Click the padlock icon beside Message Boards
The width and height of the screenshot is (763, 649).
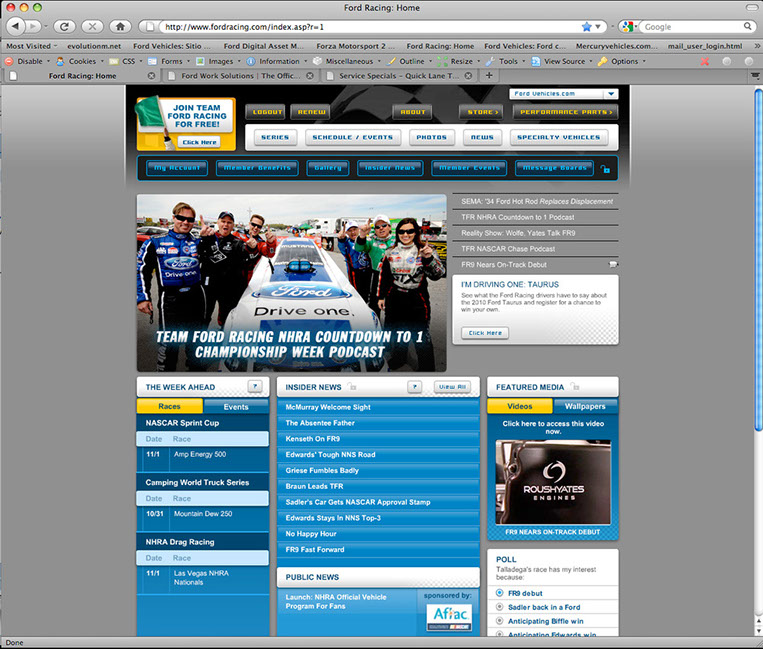[605, 169]
